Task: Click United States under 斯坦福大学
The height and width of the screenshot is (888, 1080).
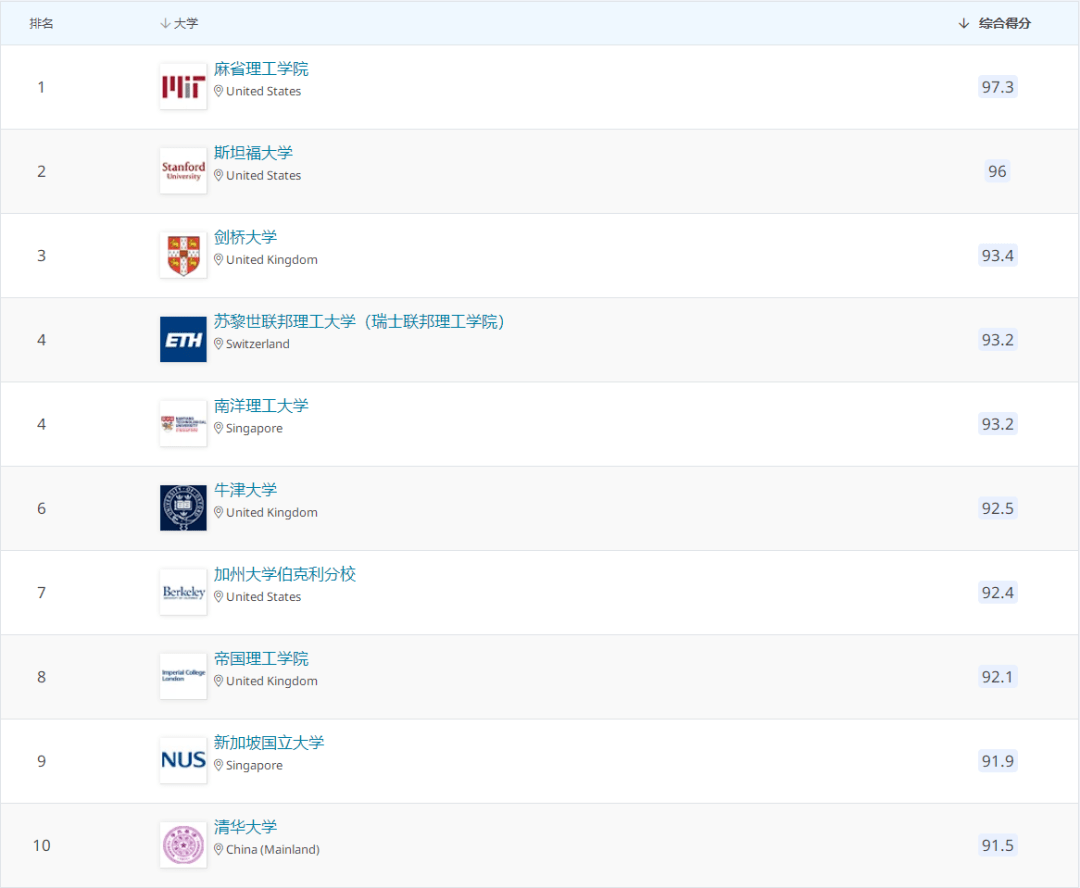Action: tap(264, 176)
